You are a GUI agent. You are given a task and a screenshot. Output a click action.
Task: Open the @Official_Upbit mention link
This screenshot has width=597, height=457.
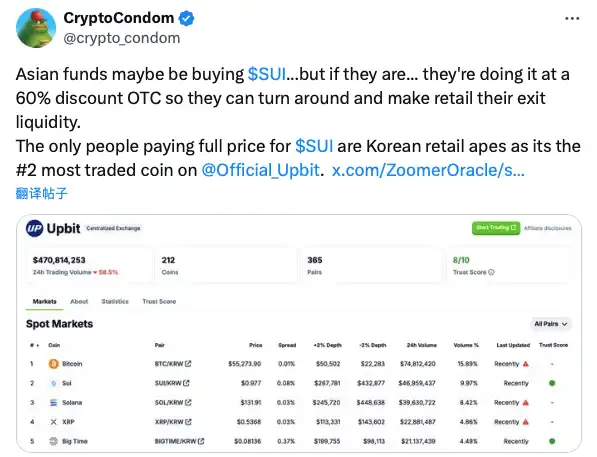coord(260,170)
